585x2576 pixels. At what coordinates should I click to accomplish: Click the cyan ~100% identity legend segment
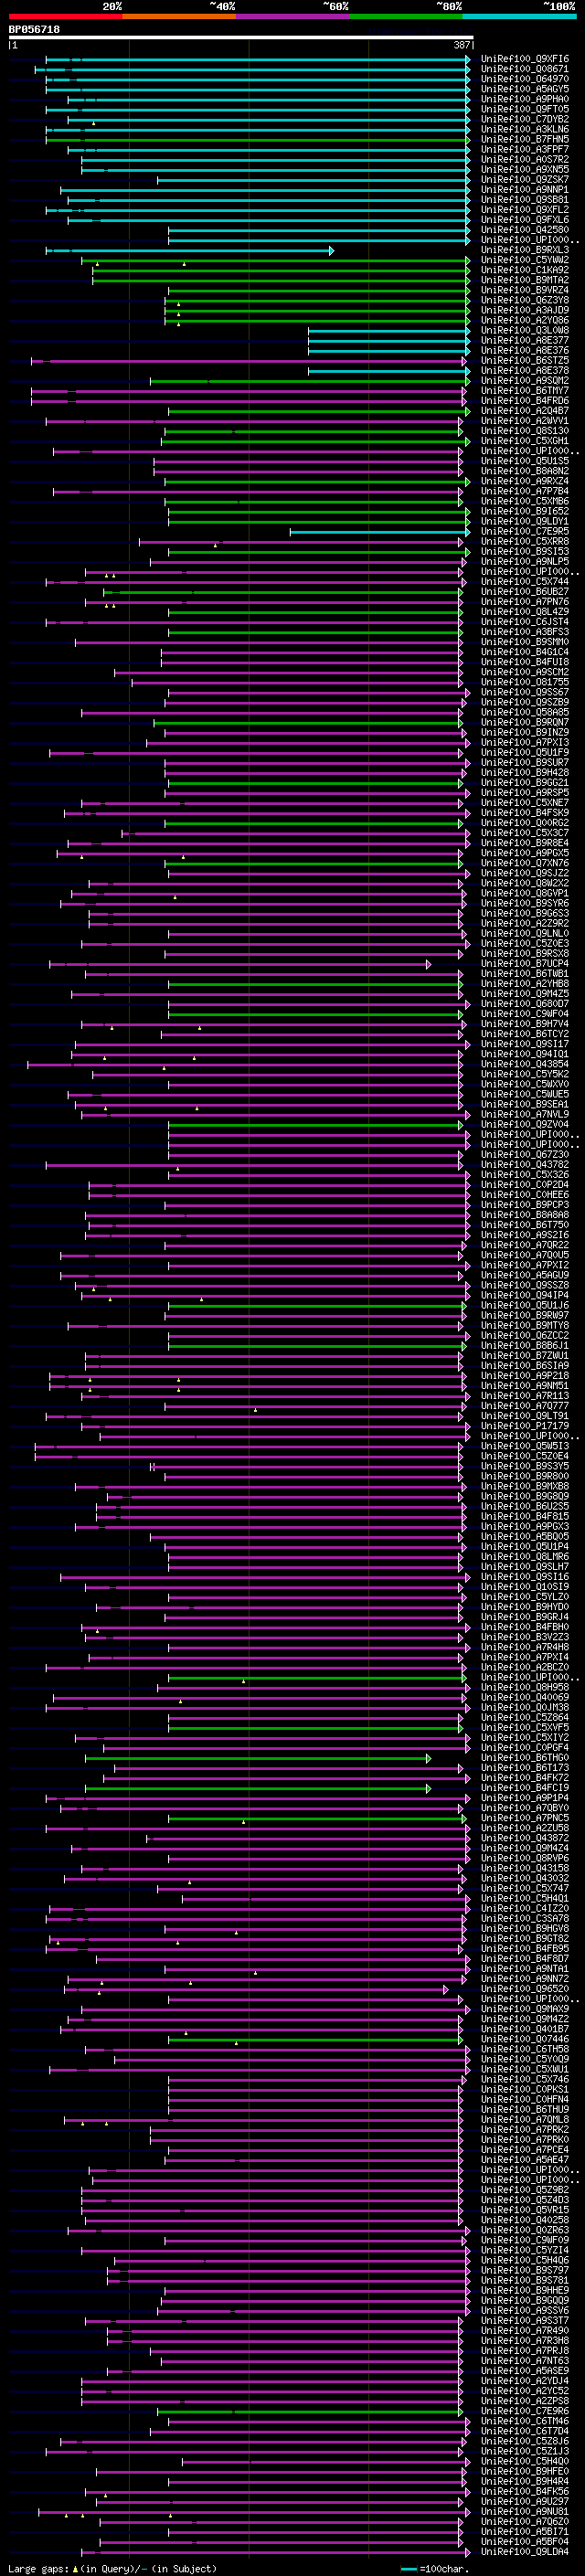click(x=519, y=16)
